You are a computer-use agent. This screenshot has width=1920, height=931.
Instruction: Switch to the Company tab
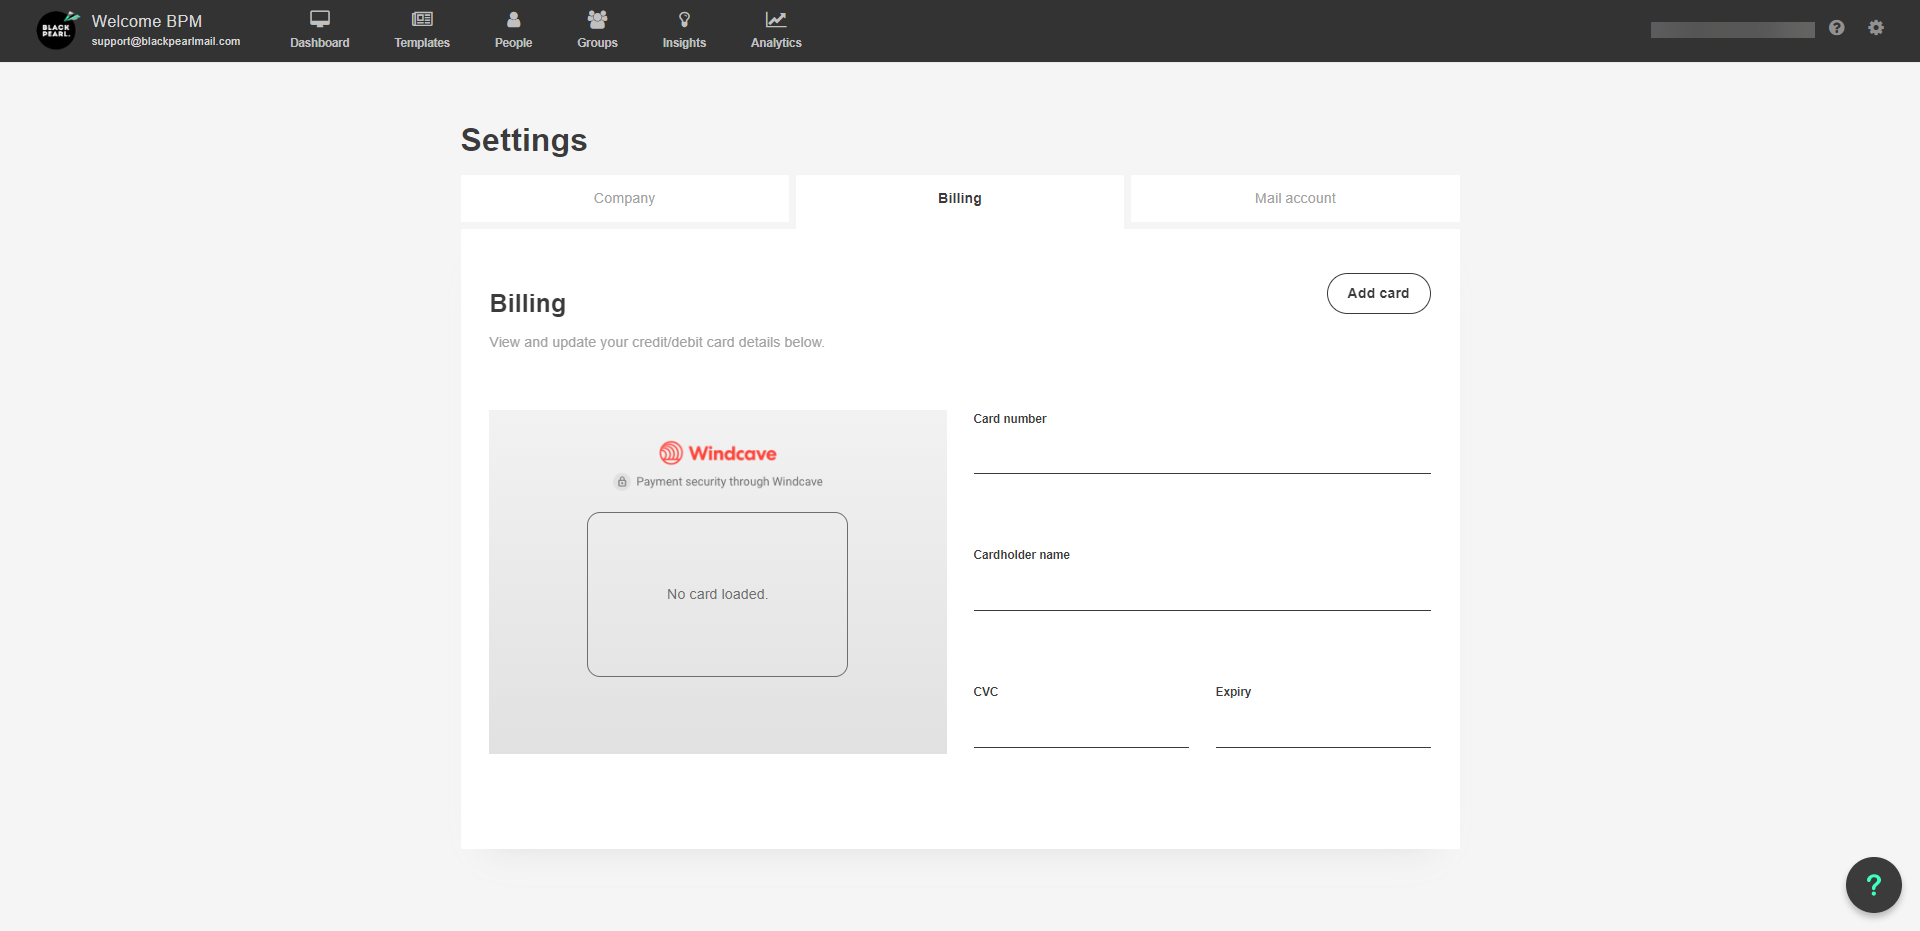tap(624, 198)
